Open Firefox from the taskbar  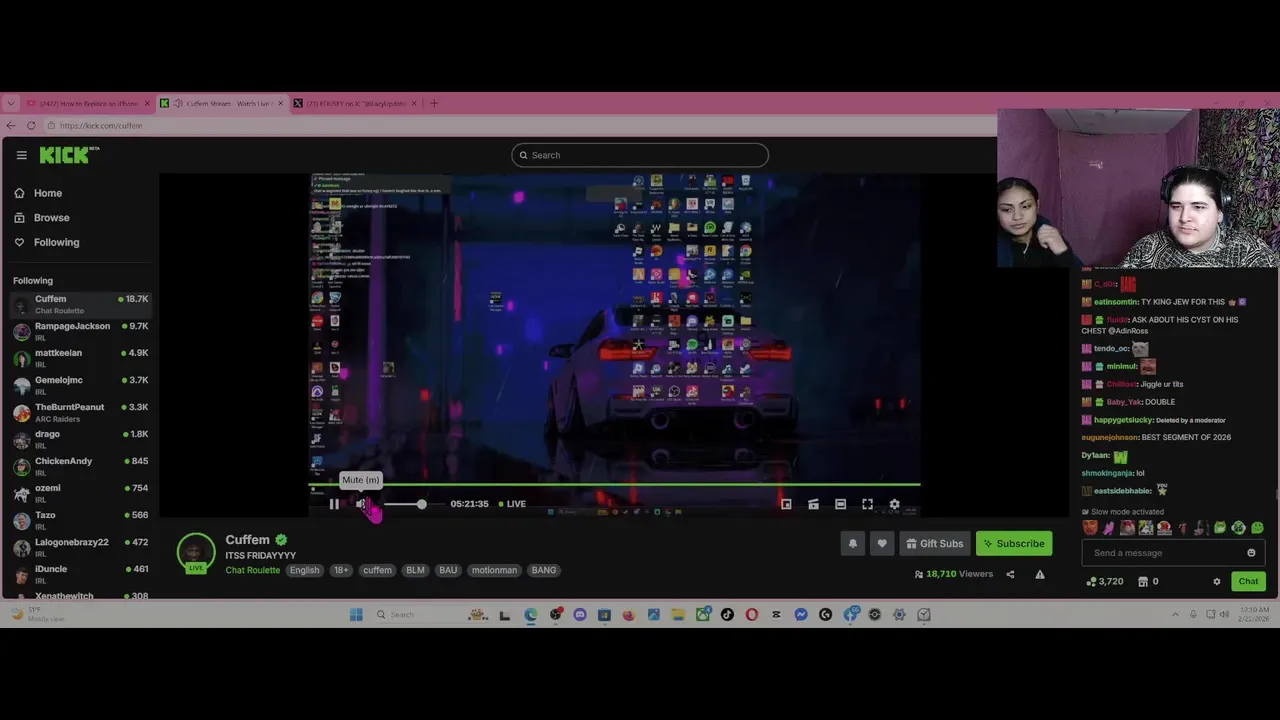pos(629,614)
